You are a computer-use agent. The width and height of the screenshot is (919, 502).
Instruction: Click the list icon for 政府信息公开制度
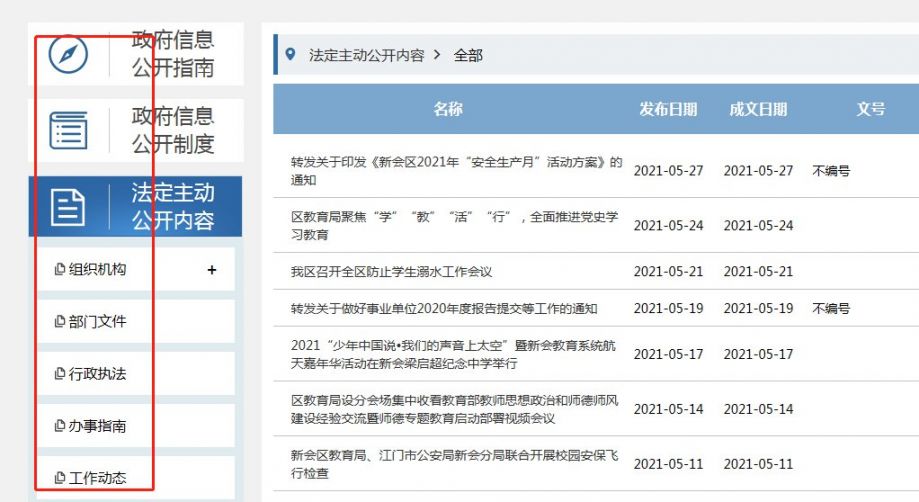tap(69, 130)
